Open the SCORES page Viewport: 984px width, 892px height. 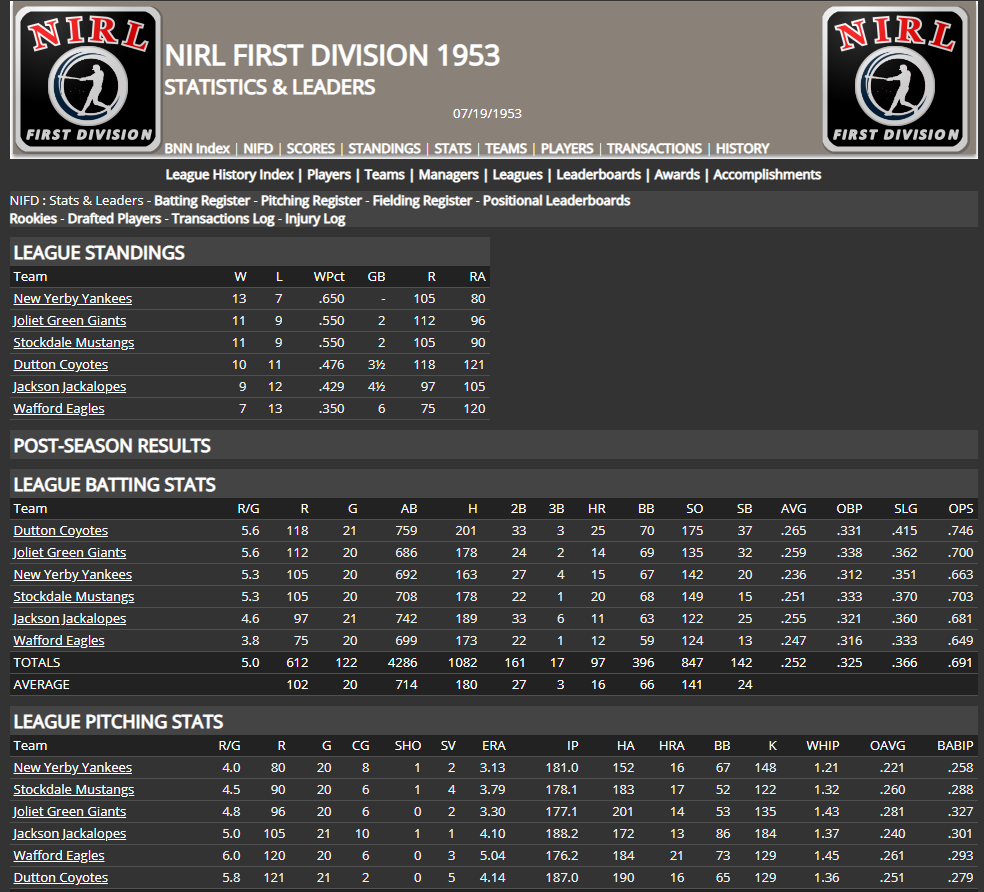[x=310, y=148]
